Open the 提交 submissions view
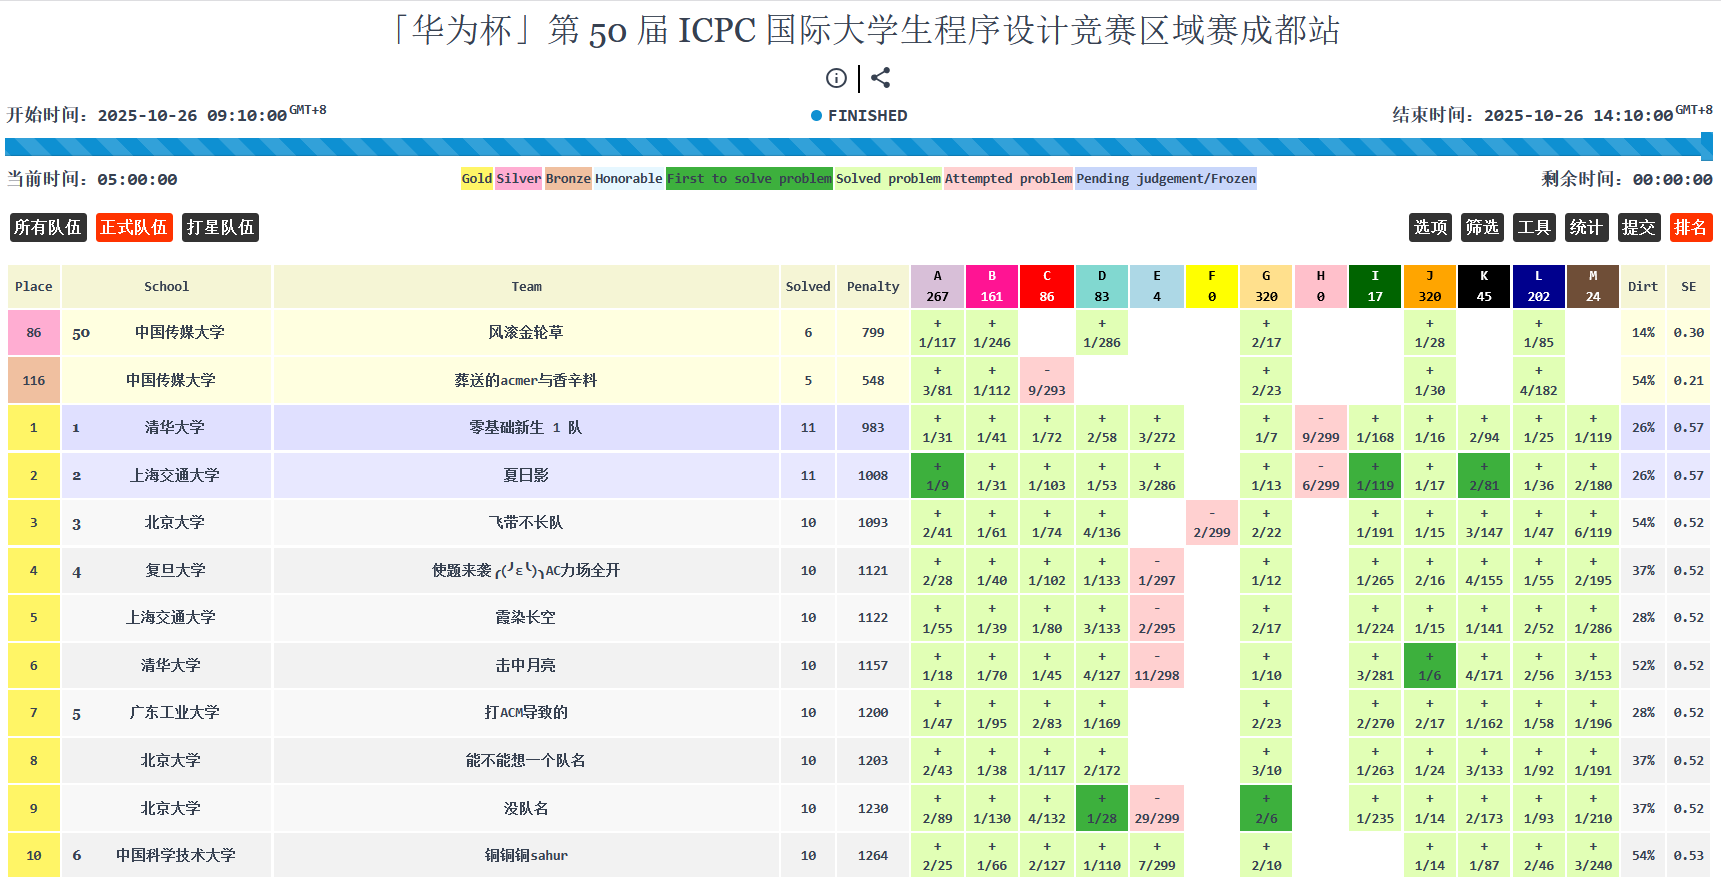Image resolution: width=1721 pixels, height=877 pixels. (1638, 228)
